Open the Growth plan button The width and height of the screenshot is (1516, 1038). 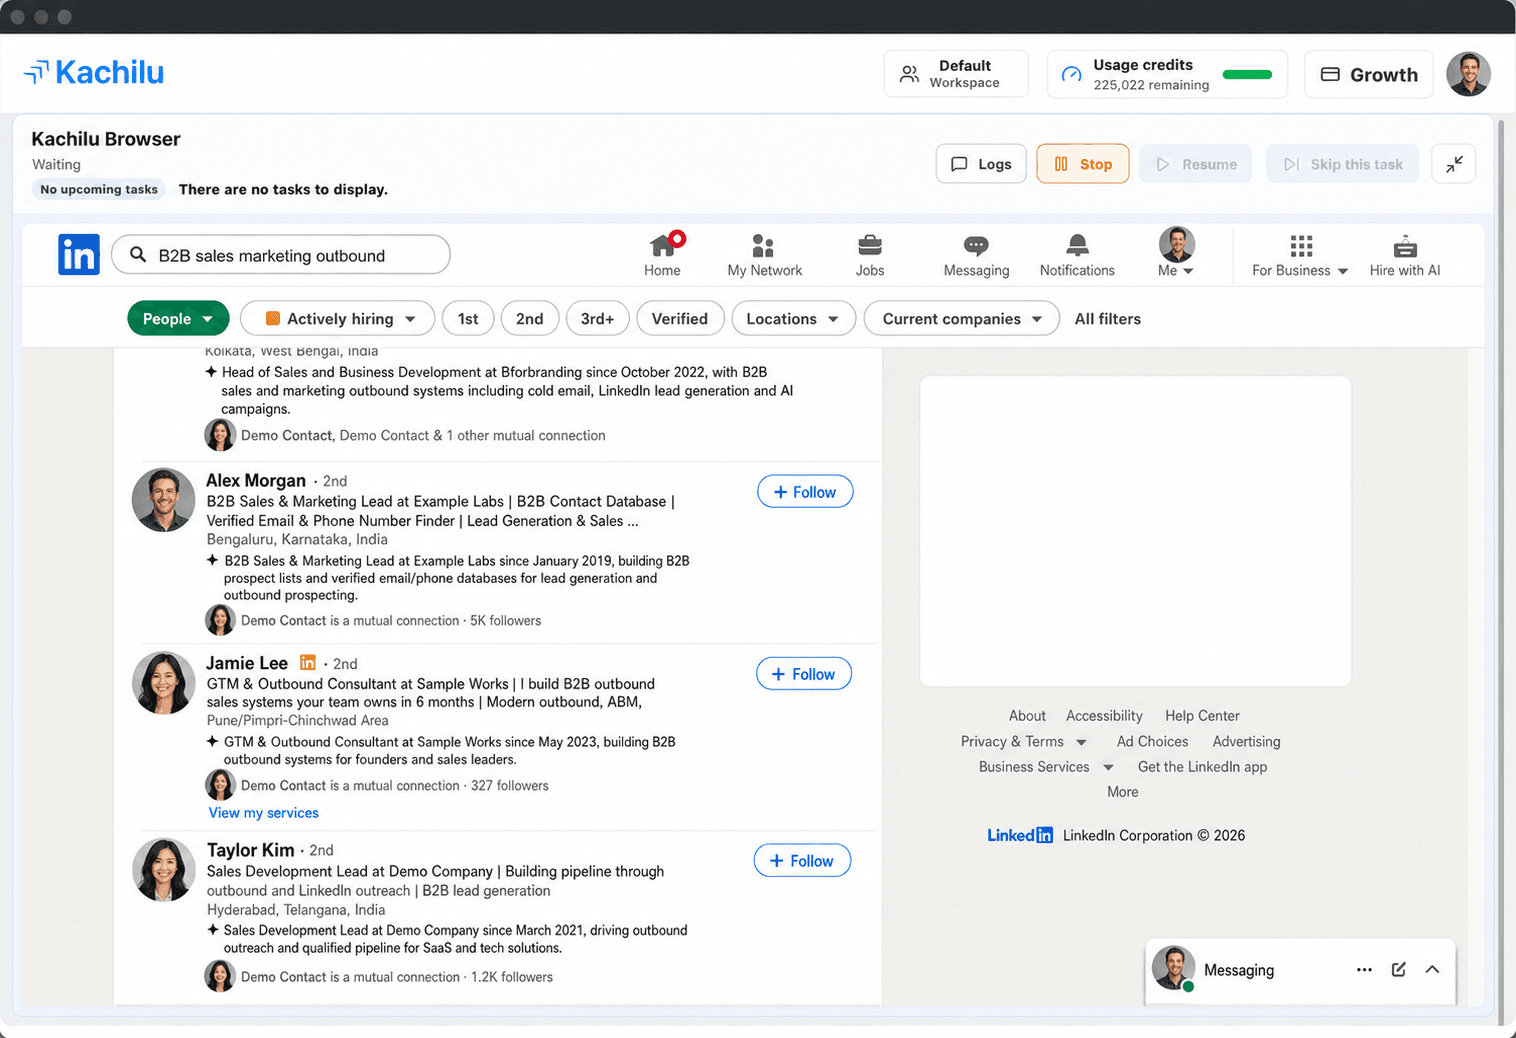[1368, 74]
